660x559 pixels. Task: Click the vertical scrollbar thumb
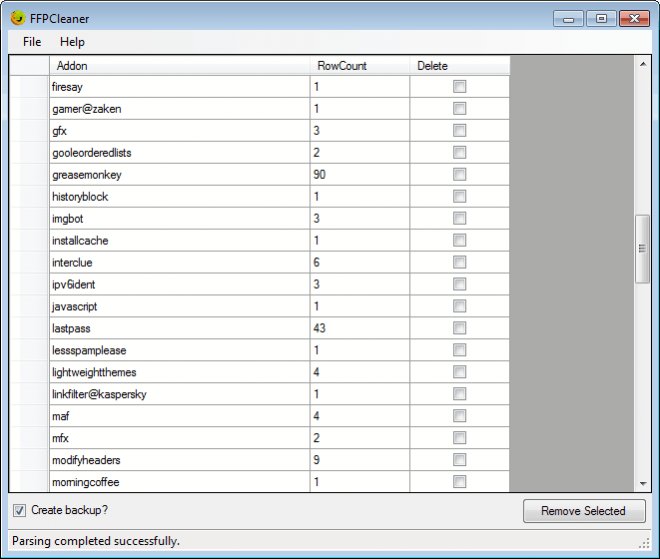pyautogui.click(x=642, y=248)
